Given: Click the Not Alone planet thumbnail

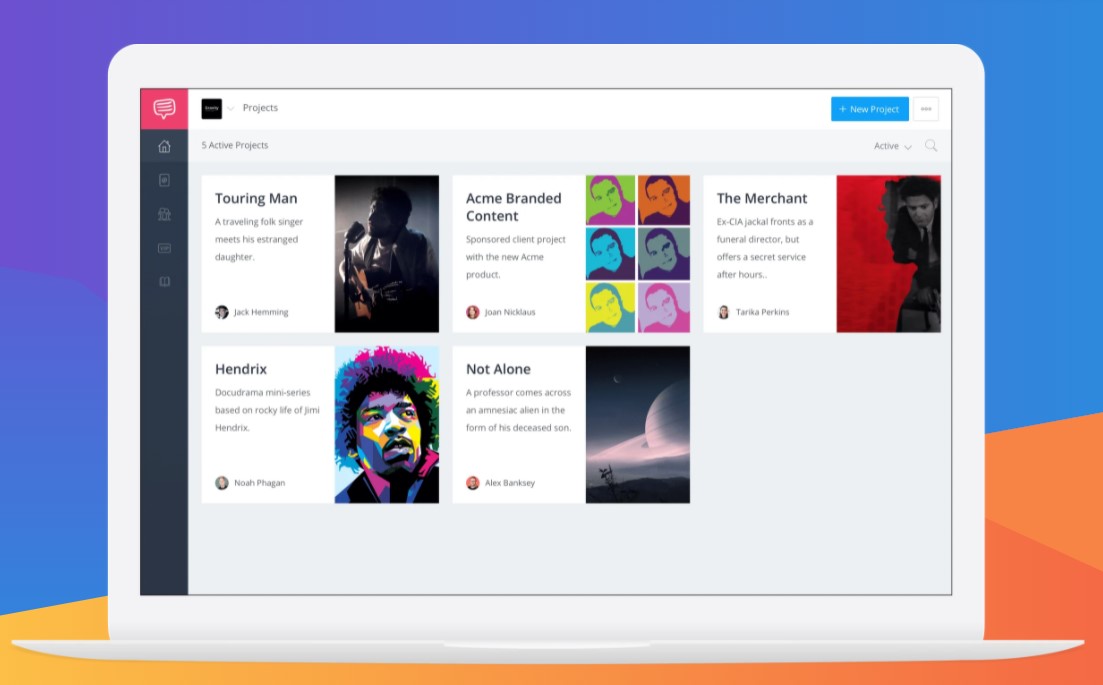Looking at the screenshot, I should point(638,425).
